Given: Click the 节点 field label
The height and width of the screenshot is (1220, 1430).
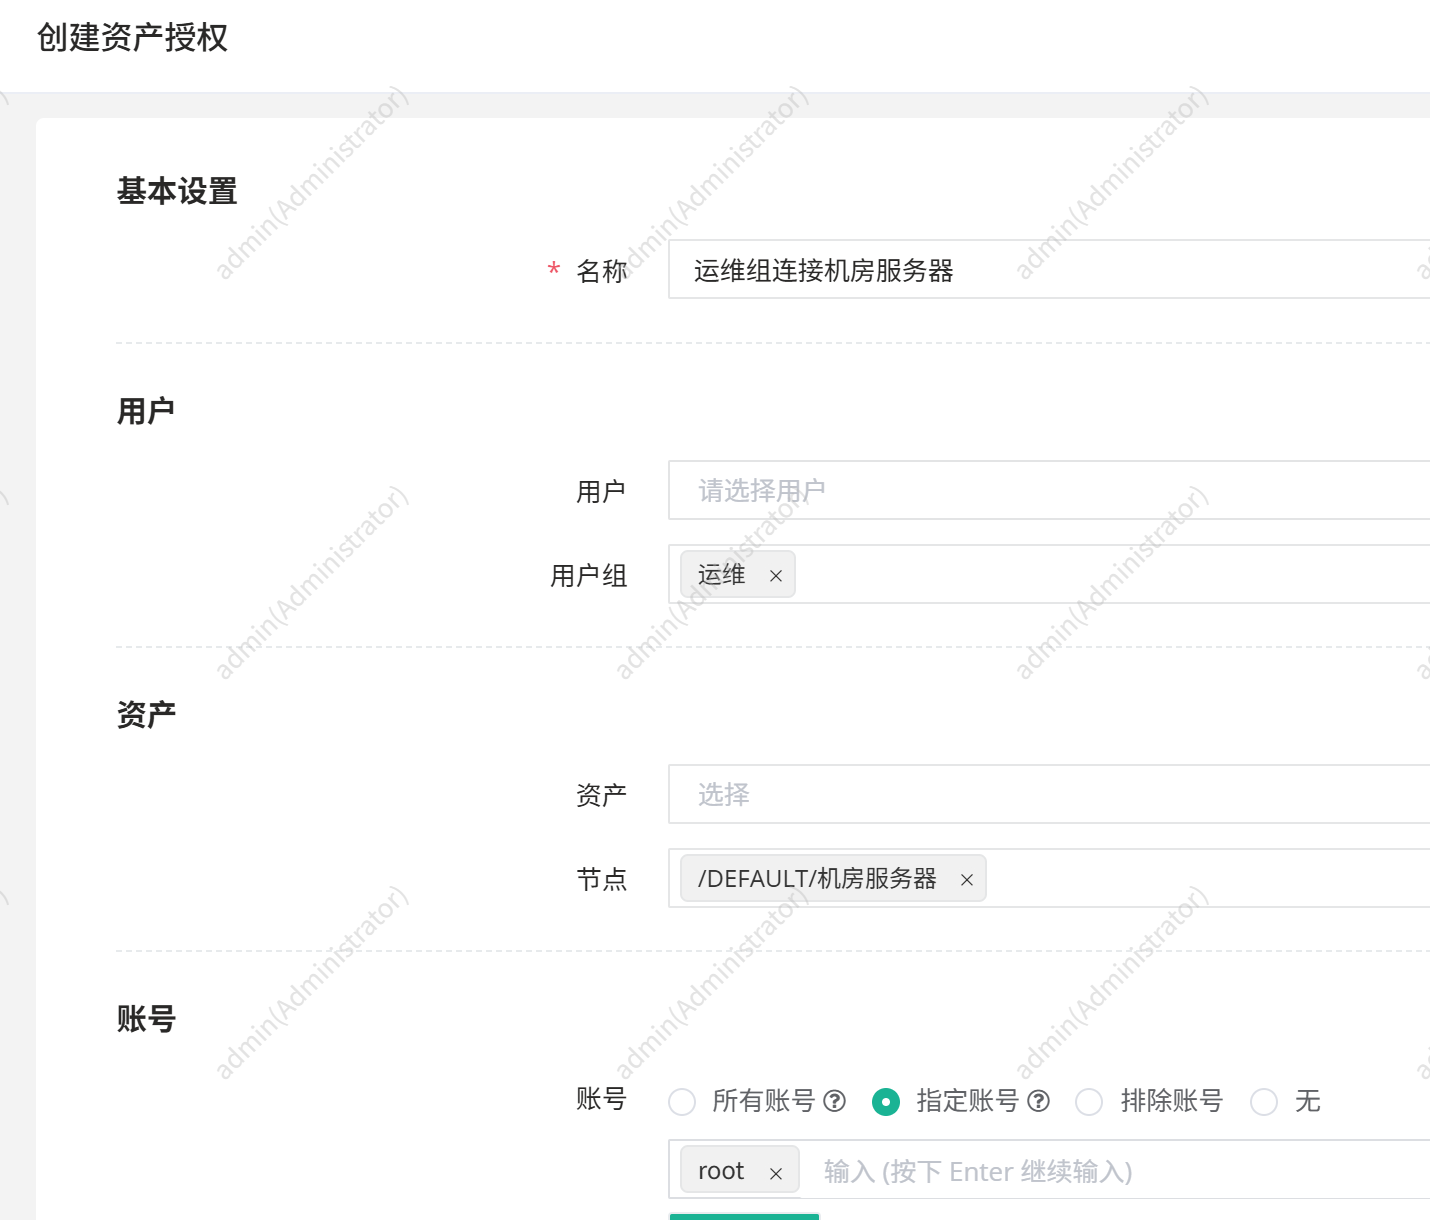Looking at the screenshot, I should pos(602,880).
